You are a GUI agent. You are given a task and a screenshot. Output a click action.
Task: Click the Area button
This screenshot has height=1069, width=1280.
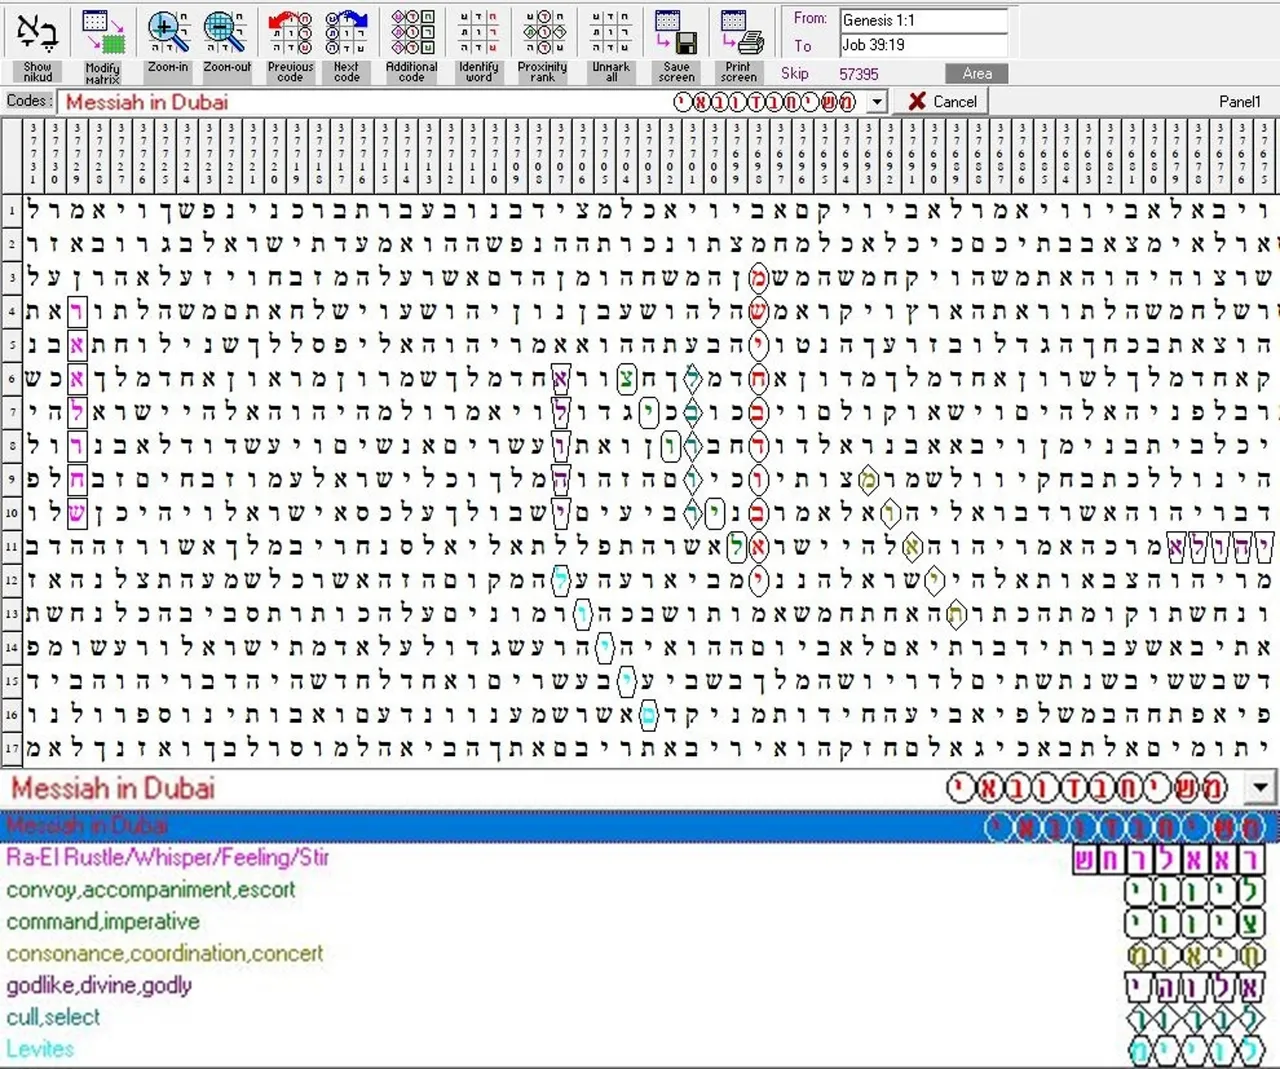pos(977,73)
